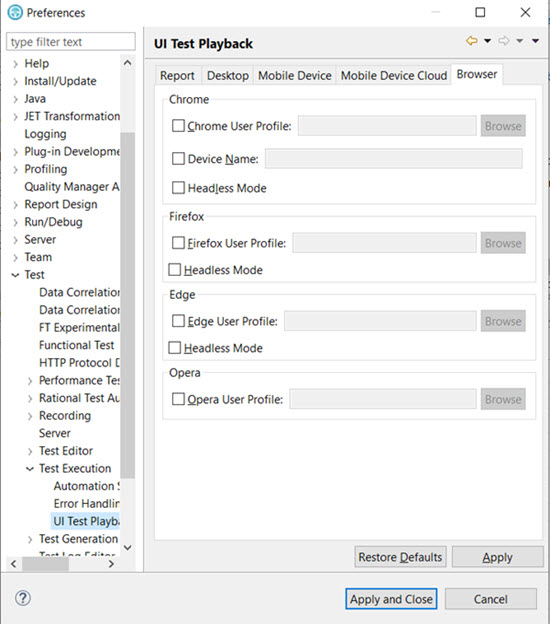
Task: Click the back navigation arrow icon
Action: (472, 41)
